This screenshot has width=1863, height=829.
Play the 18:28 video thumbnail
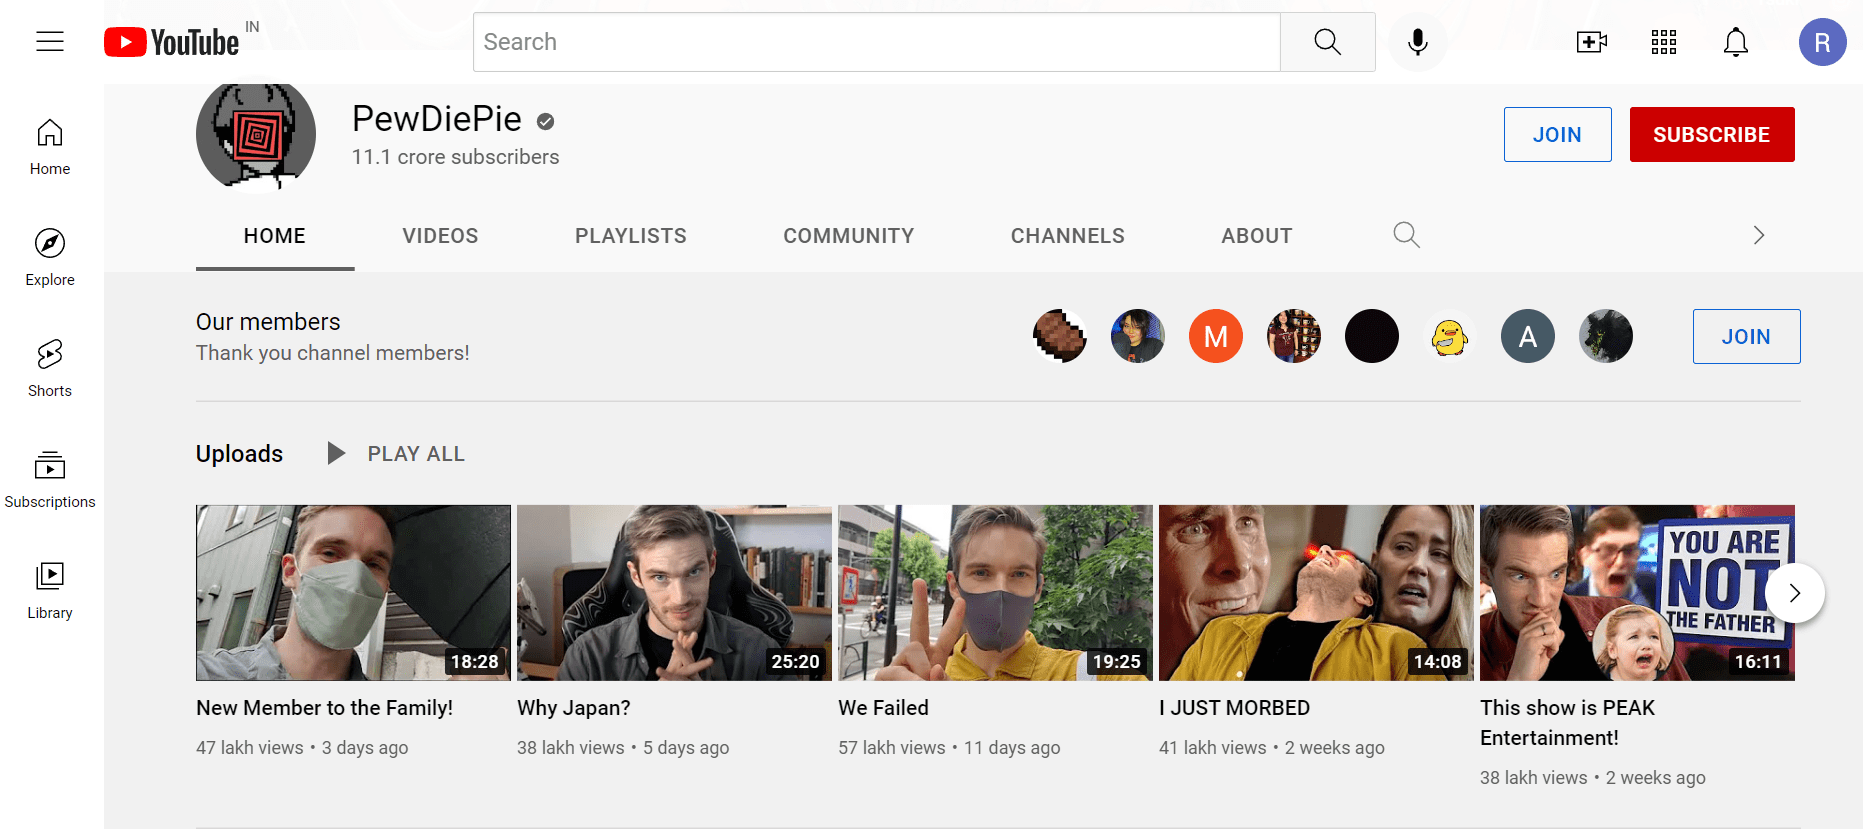353,593
